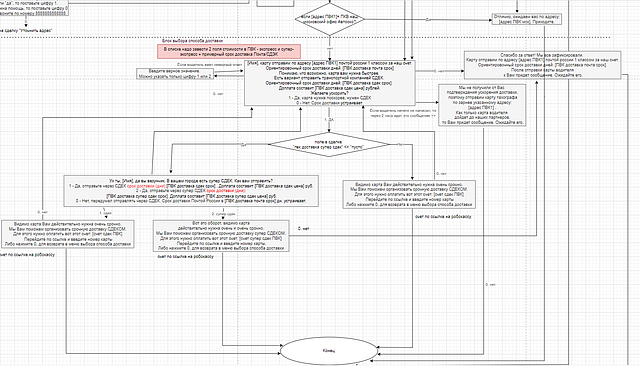Select "Если водитель ничего не написал" annotation text
The height and width of the screenshot is (366, 640).
pos(403,113)
